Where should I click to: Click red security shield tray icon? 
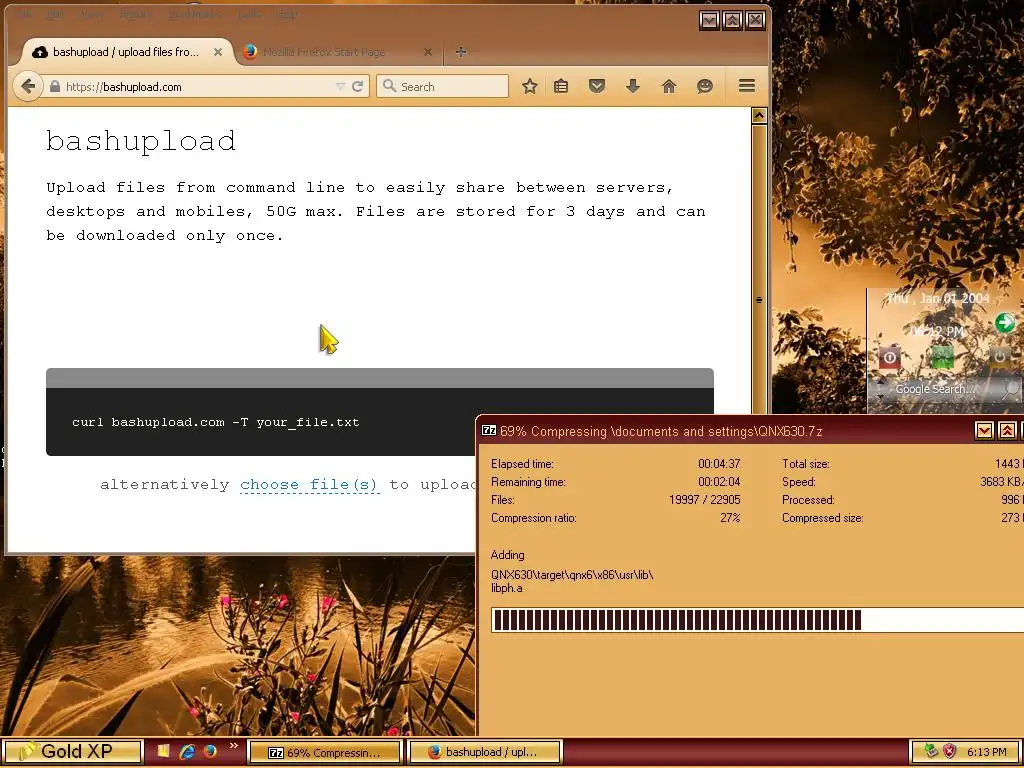click(950, 752)
